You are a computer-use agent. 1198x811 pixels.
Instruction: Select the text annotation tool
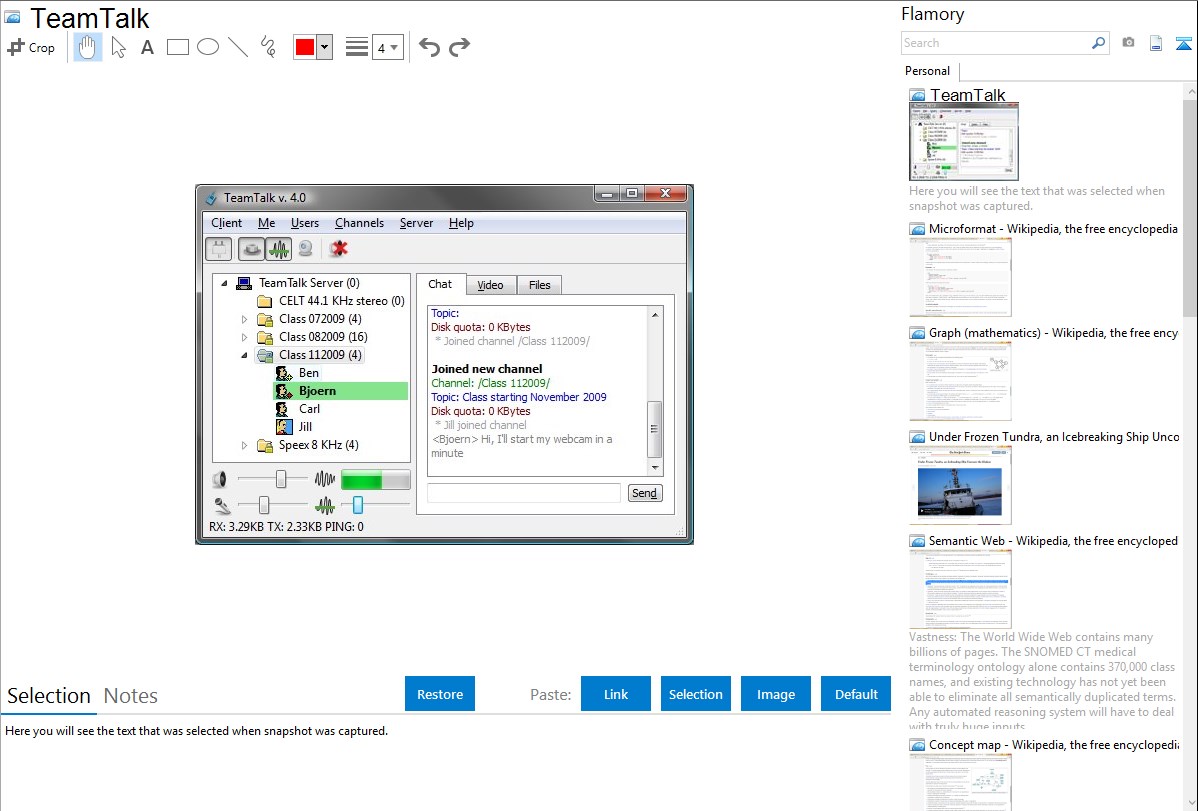[147, 47]
